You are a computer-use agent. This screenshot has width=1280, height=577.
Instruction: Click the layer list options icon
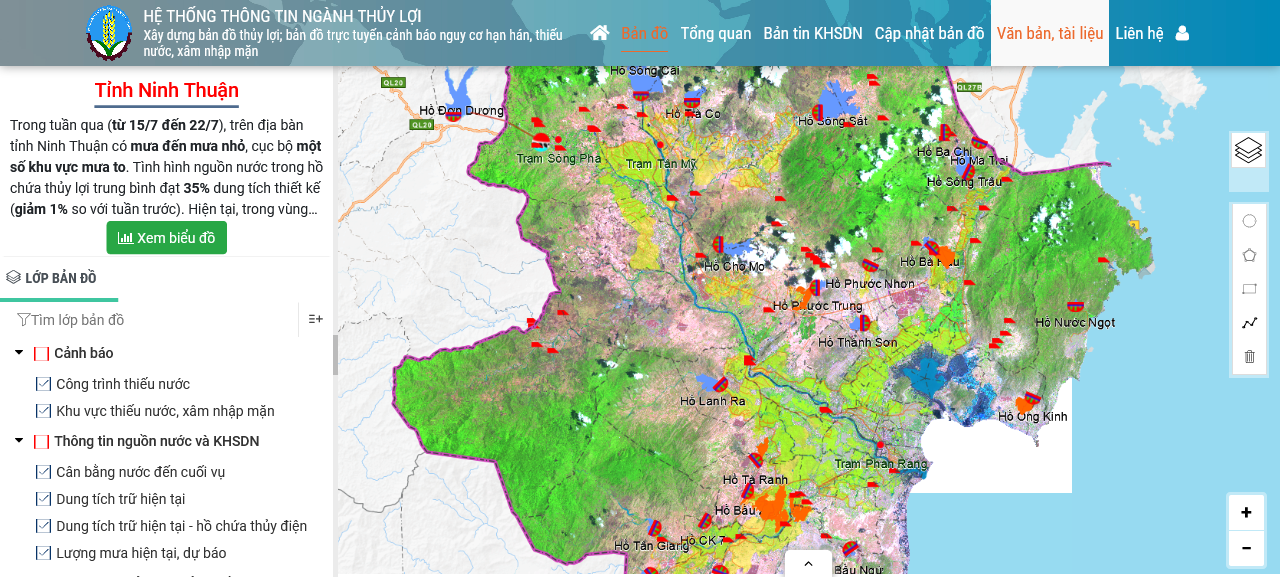coord(315,319)
